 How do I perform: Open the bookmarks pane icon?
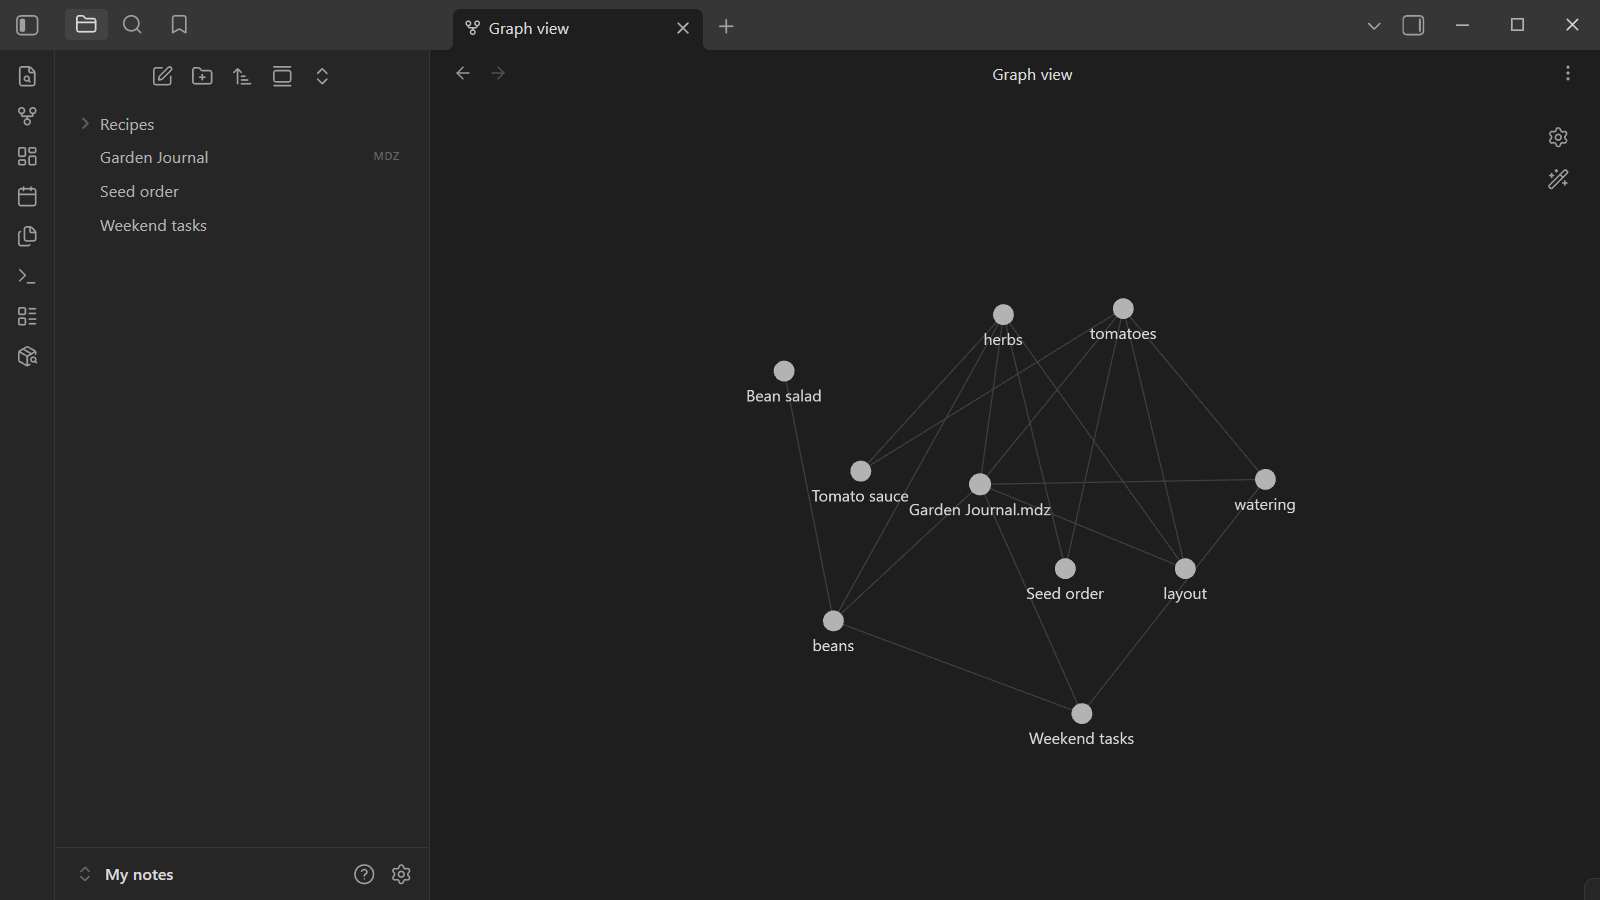coord(179,25)
